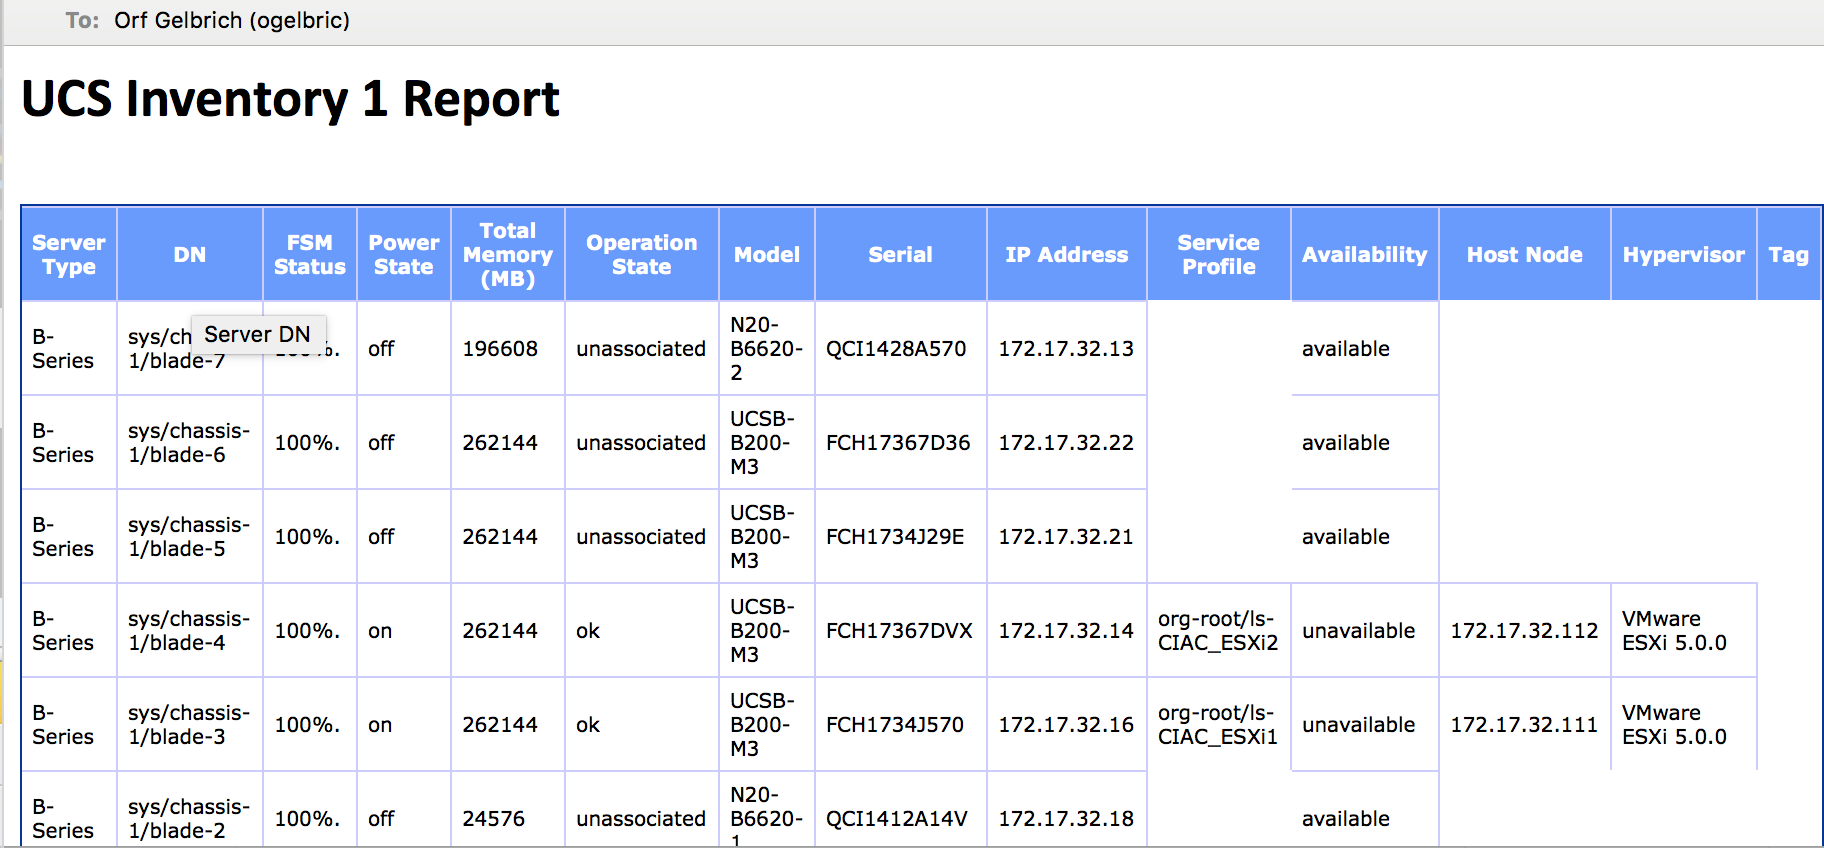
Task: Click the Host Node column header
Action: pos(1525,254)
